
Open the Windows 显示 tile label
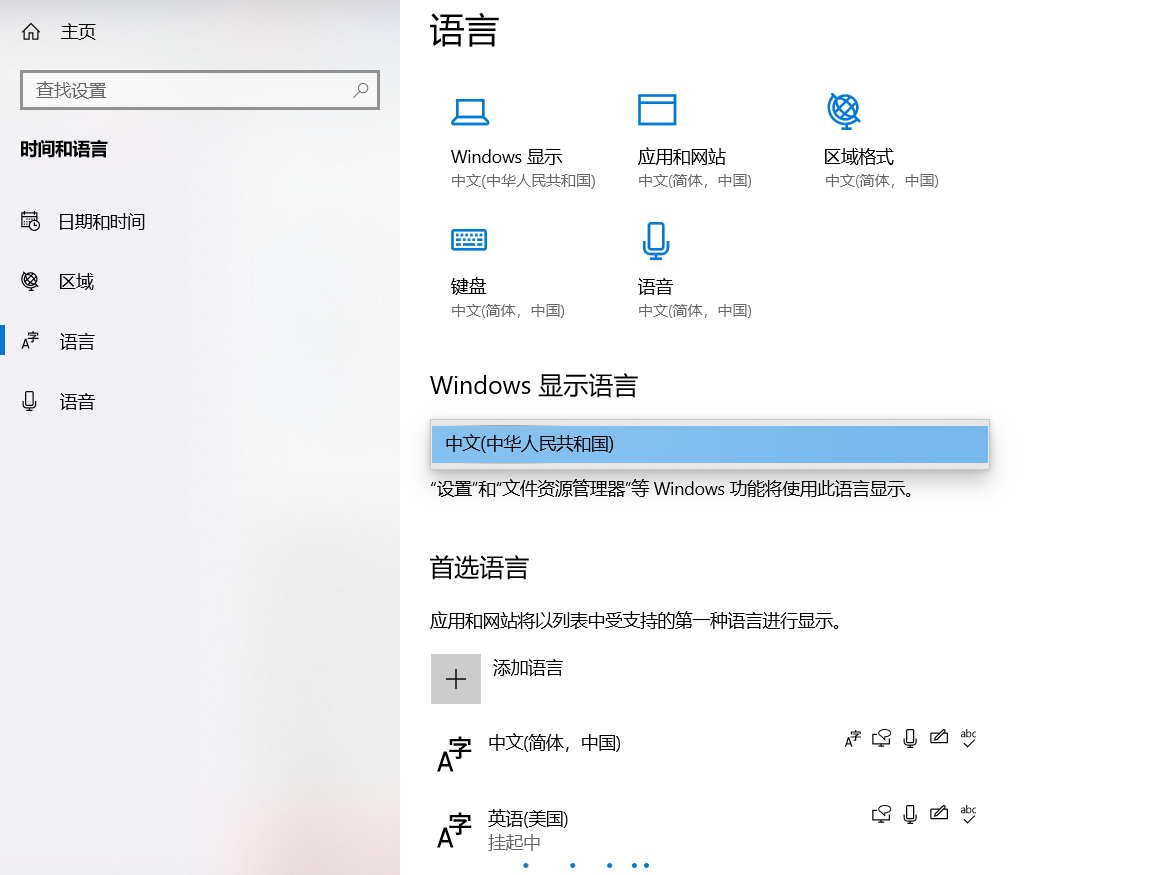pos(506,157)
